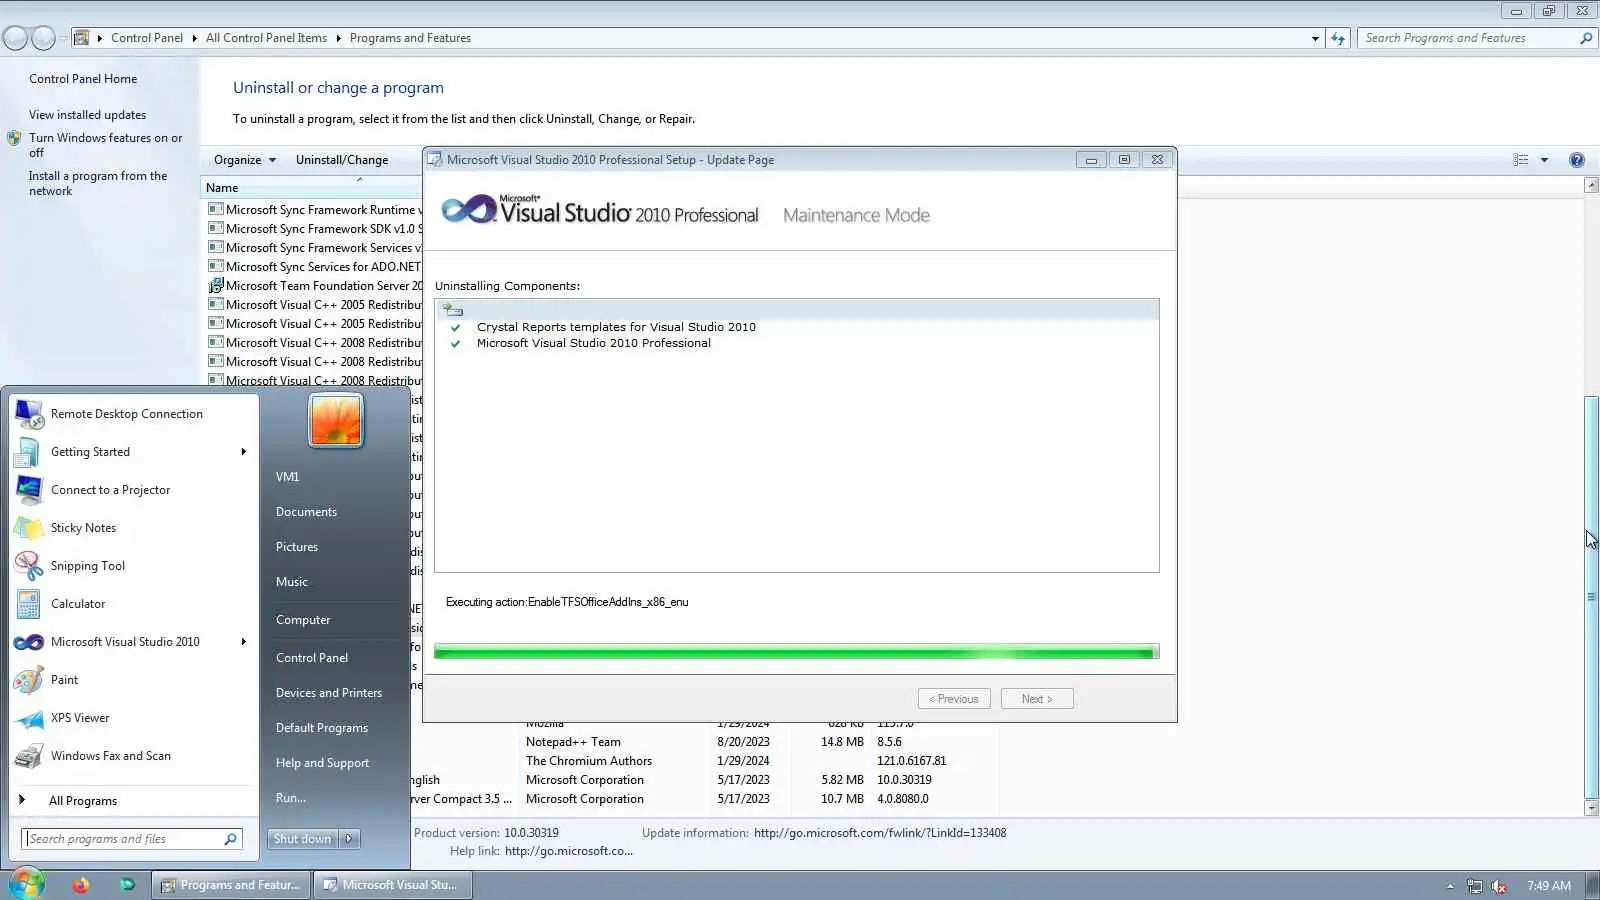Select Run... in Start menu
The width and height of the screenshot is (1600, 900).
point(291,798)
